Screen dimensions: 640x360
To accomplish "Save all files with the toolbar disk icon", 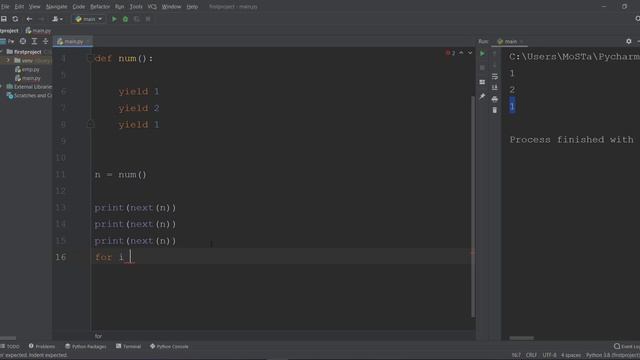I will point(4,19).
